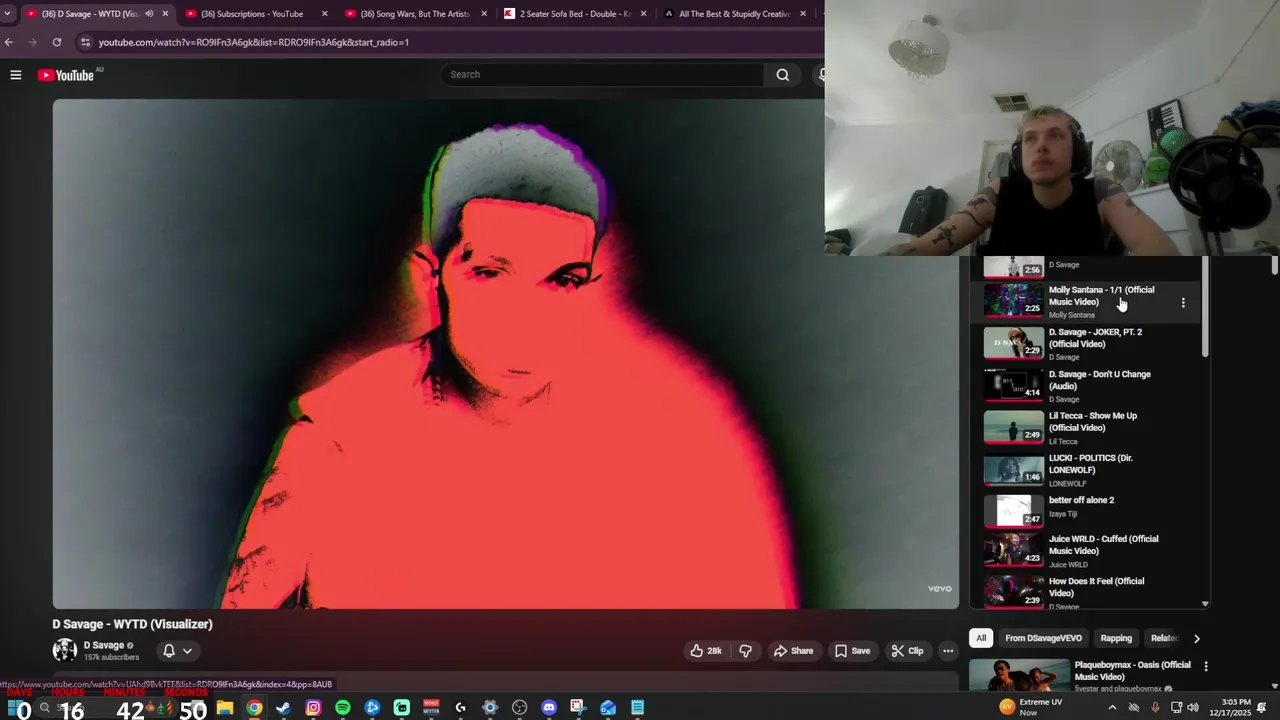The width and height of the screenshot is (1280, 720).
Task: Open Notepad from taskbar
Action: click(637, 708)
